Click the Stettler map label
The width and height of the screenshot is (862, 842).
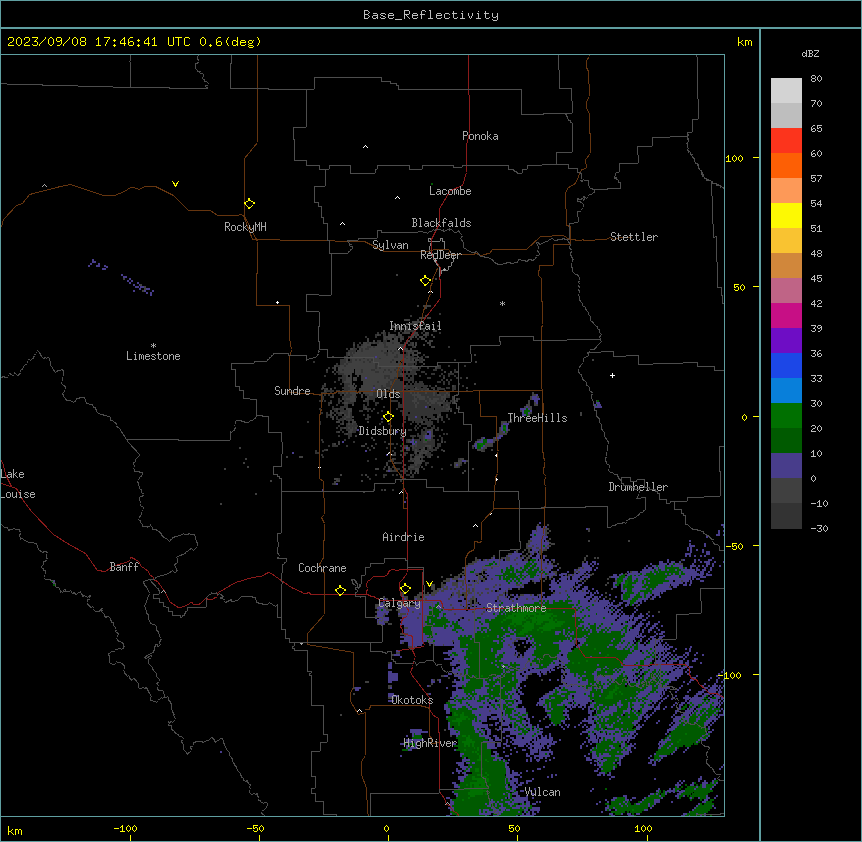[x=634, y=237]
